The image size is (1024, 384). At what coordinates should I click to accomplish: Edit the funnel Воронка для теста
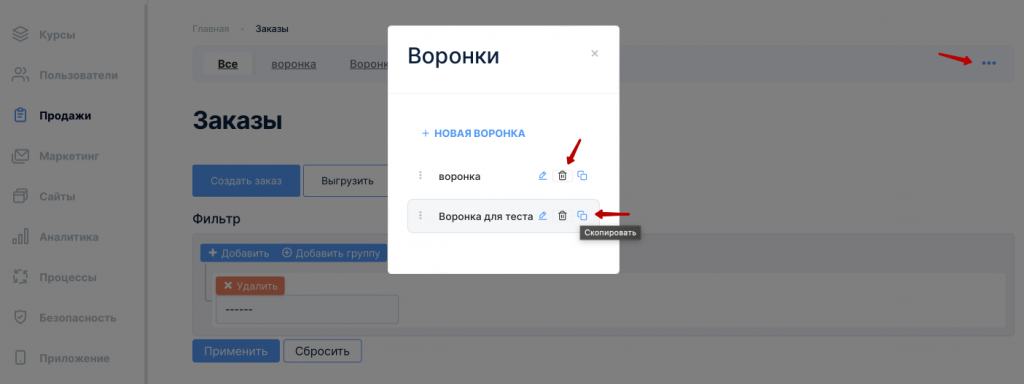pos(542,216)
